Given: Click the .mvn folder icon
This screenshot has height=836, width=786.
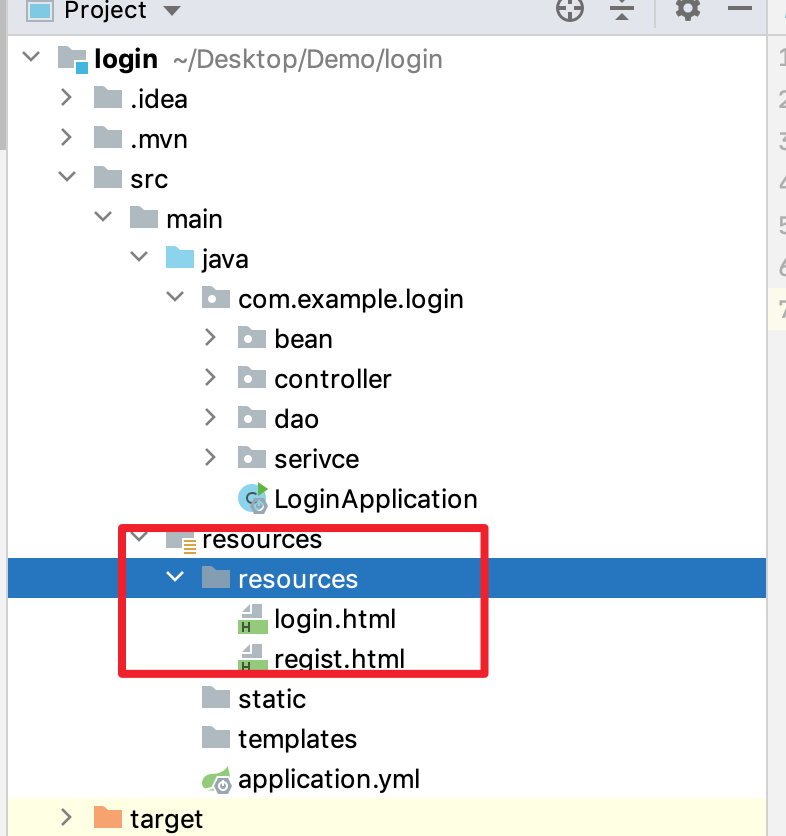Looking at the screenshot, I should pyautogui.click(x=108, y=138).
